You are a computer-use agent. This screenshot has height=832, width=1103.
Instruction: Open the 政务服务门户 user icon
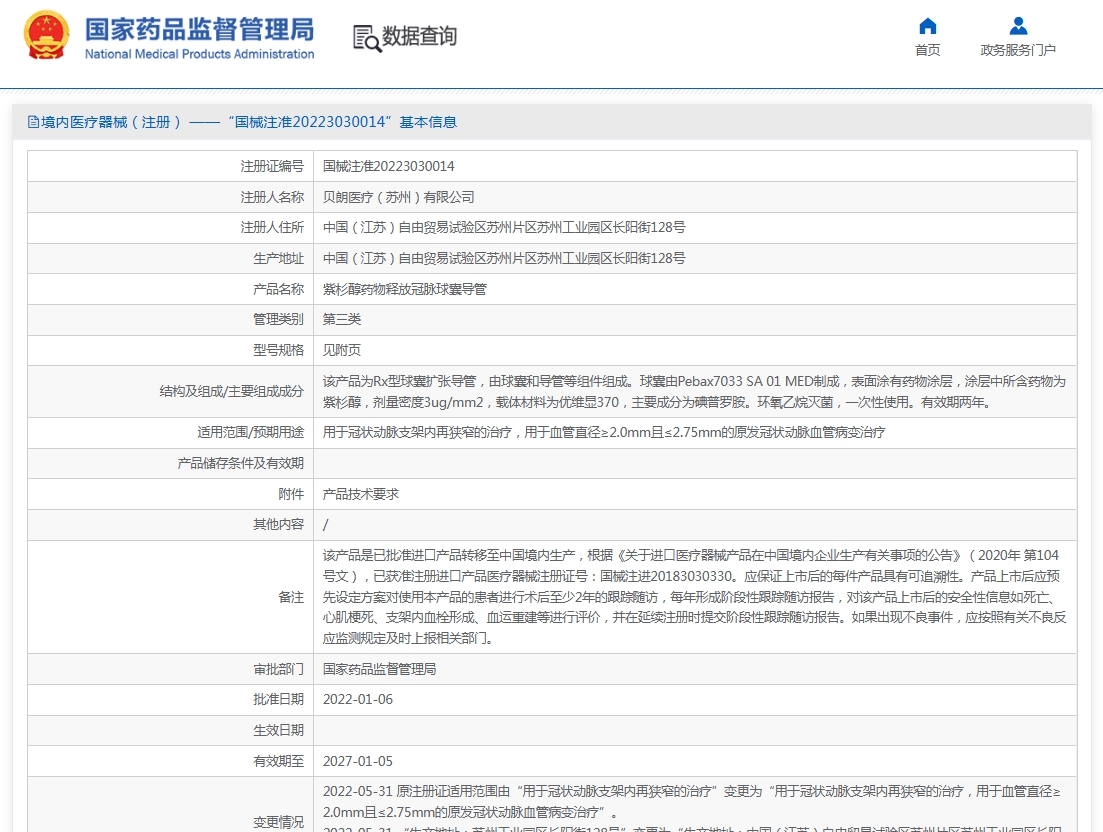click(x=1018, y=26)
